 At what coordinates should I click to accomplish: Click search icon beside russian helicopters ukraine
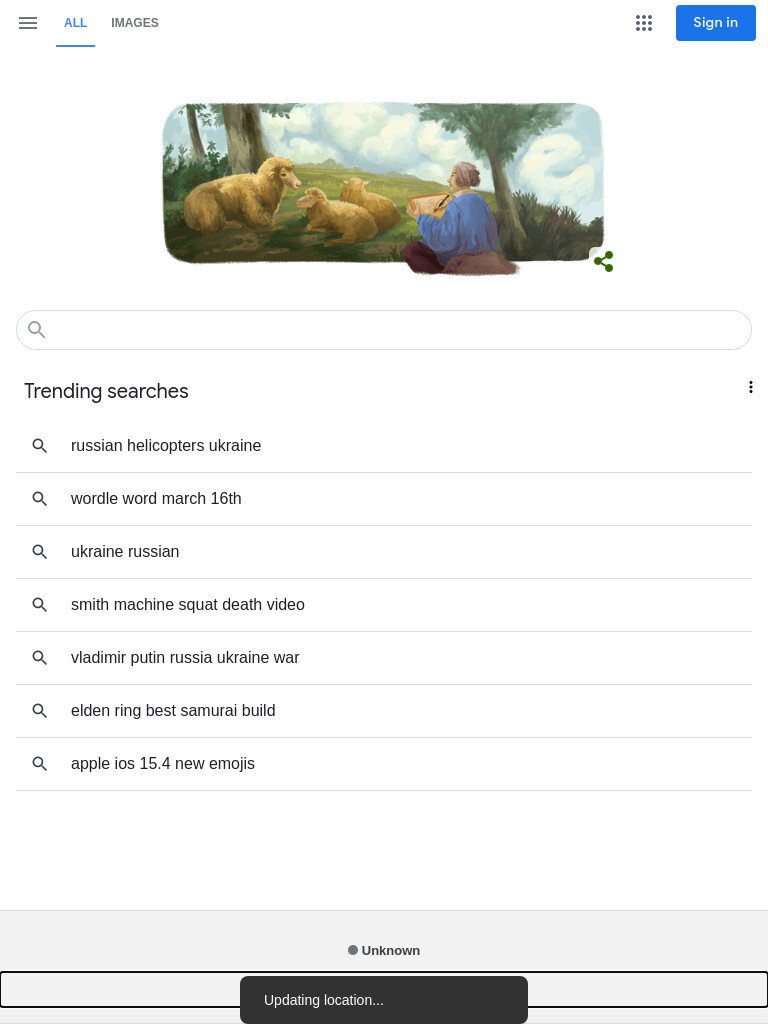coord(40,445)
